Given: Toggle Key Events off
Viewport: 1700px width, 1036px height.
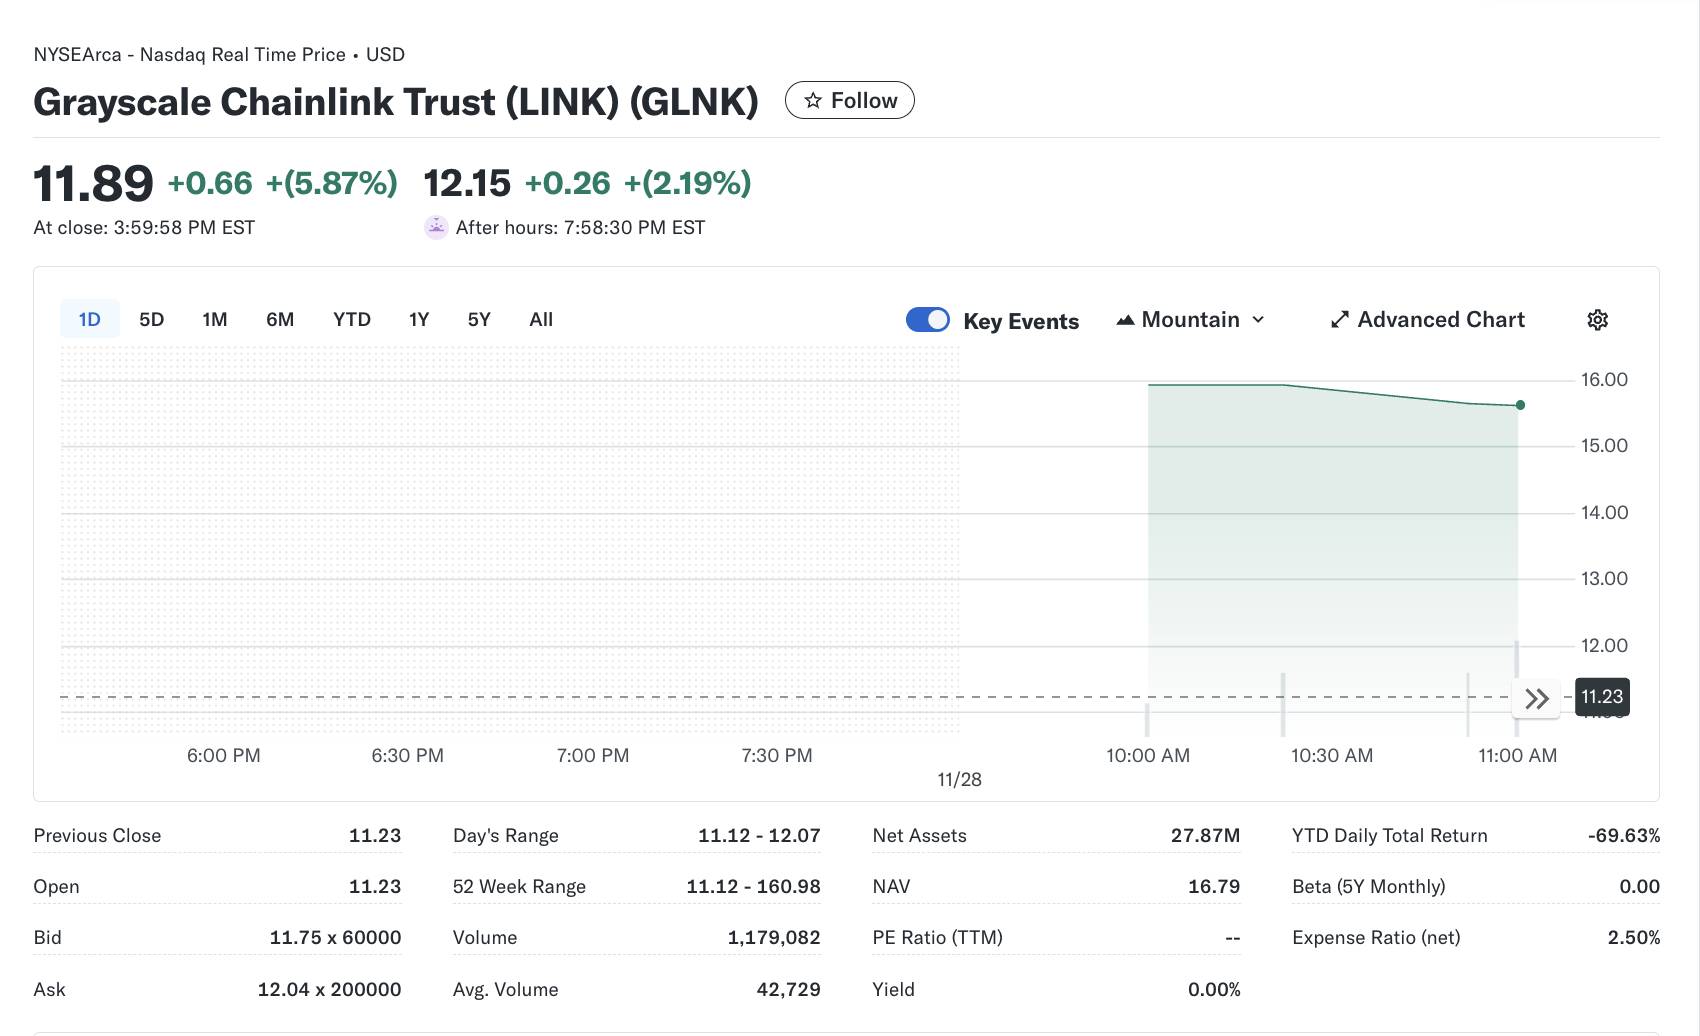Looking at the screenshot, I should [x=928, y=319].
